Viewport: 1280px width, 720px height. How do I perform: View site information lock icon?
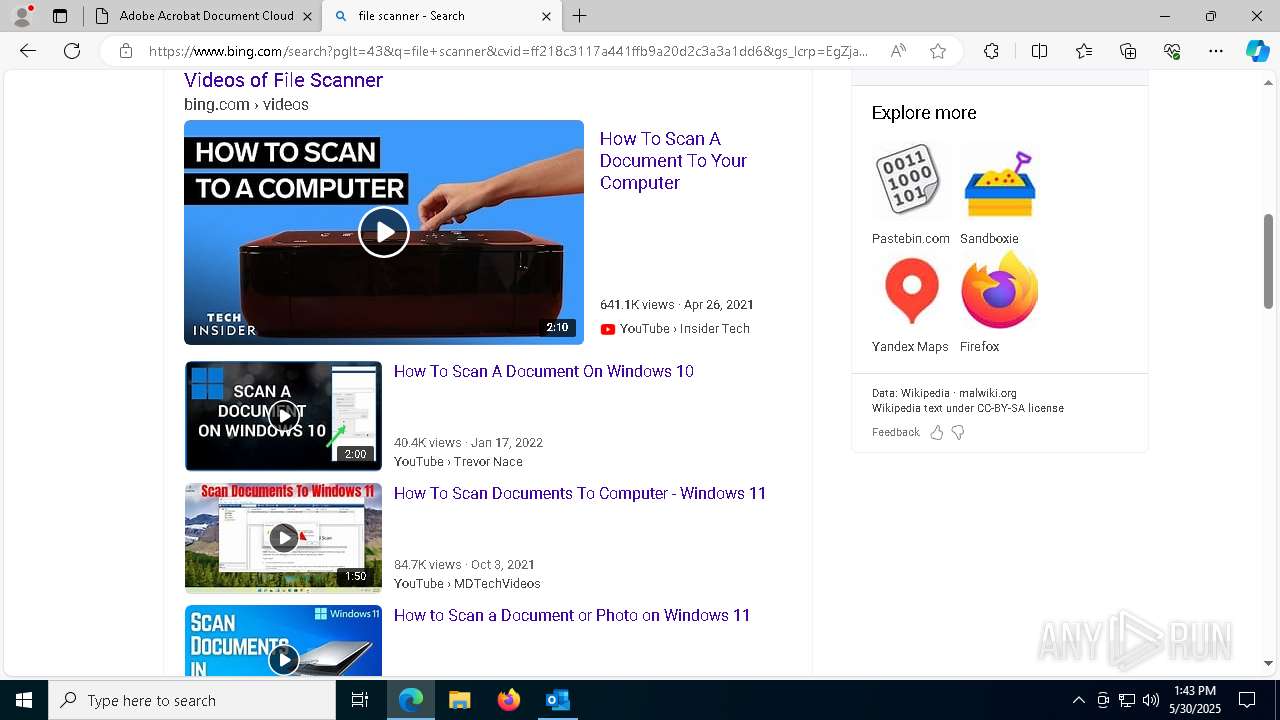(x=126, y=51)
